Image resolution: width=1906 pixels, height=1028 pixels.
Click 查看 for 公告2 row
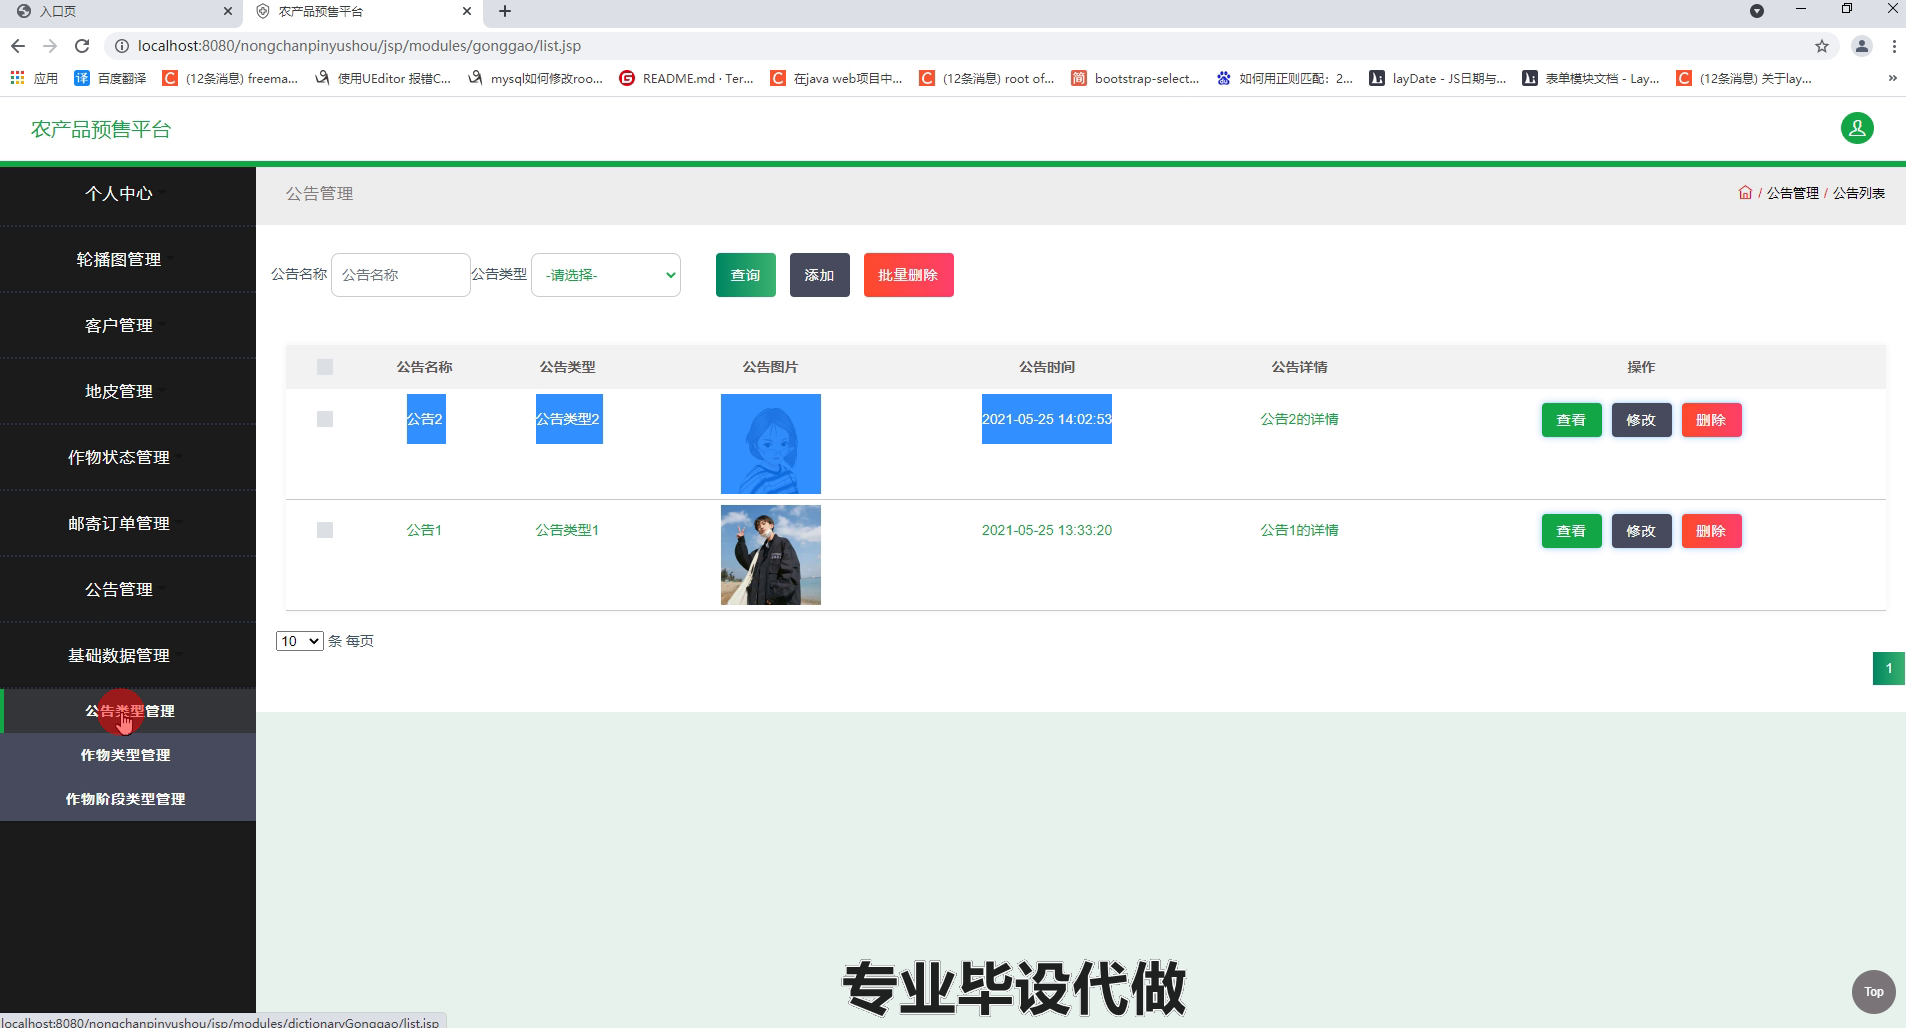click(1571, 420)
